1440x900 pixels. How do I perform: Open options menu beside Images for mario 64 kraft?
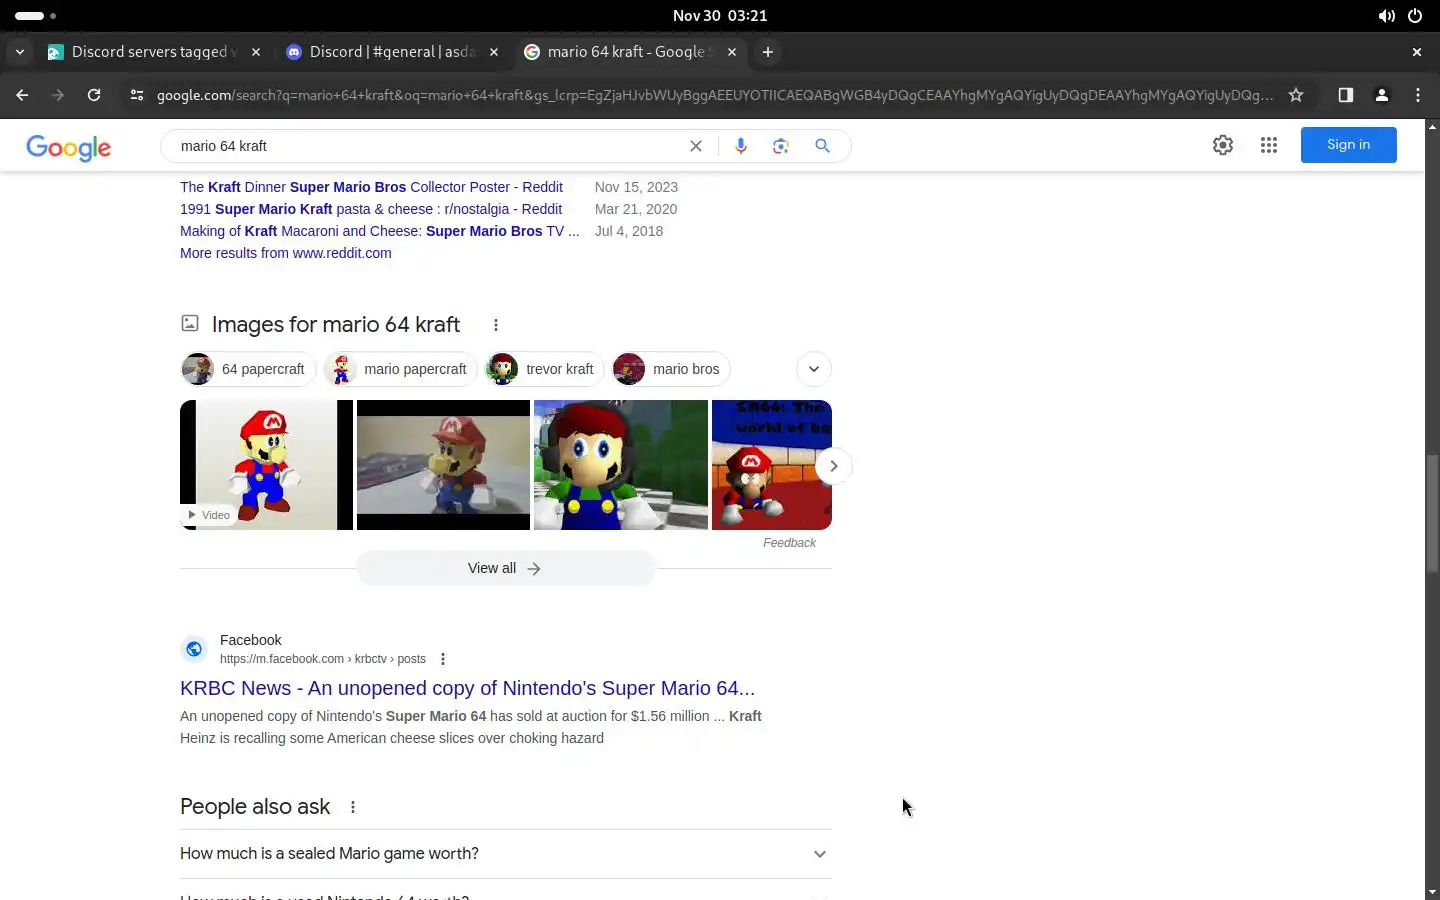(496, 325)
